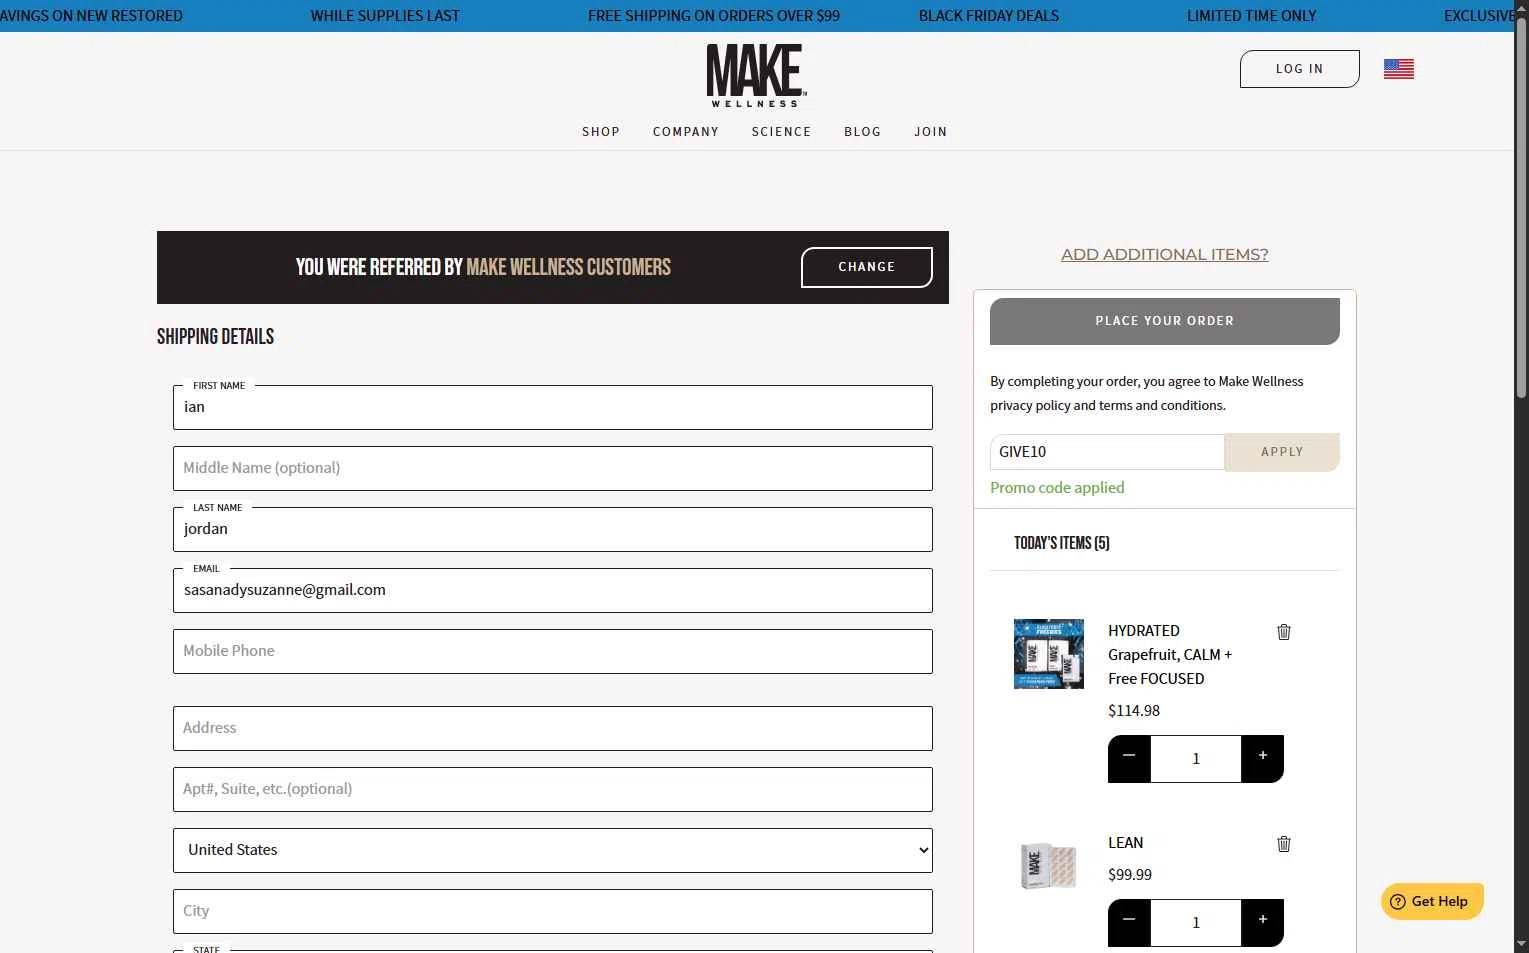The height and width of the screenshot is (953, 1529).
Task: Open the United States country dropdown
Action: 553,850
